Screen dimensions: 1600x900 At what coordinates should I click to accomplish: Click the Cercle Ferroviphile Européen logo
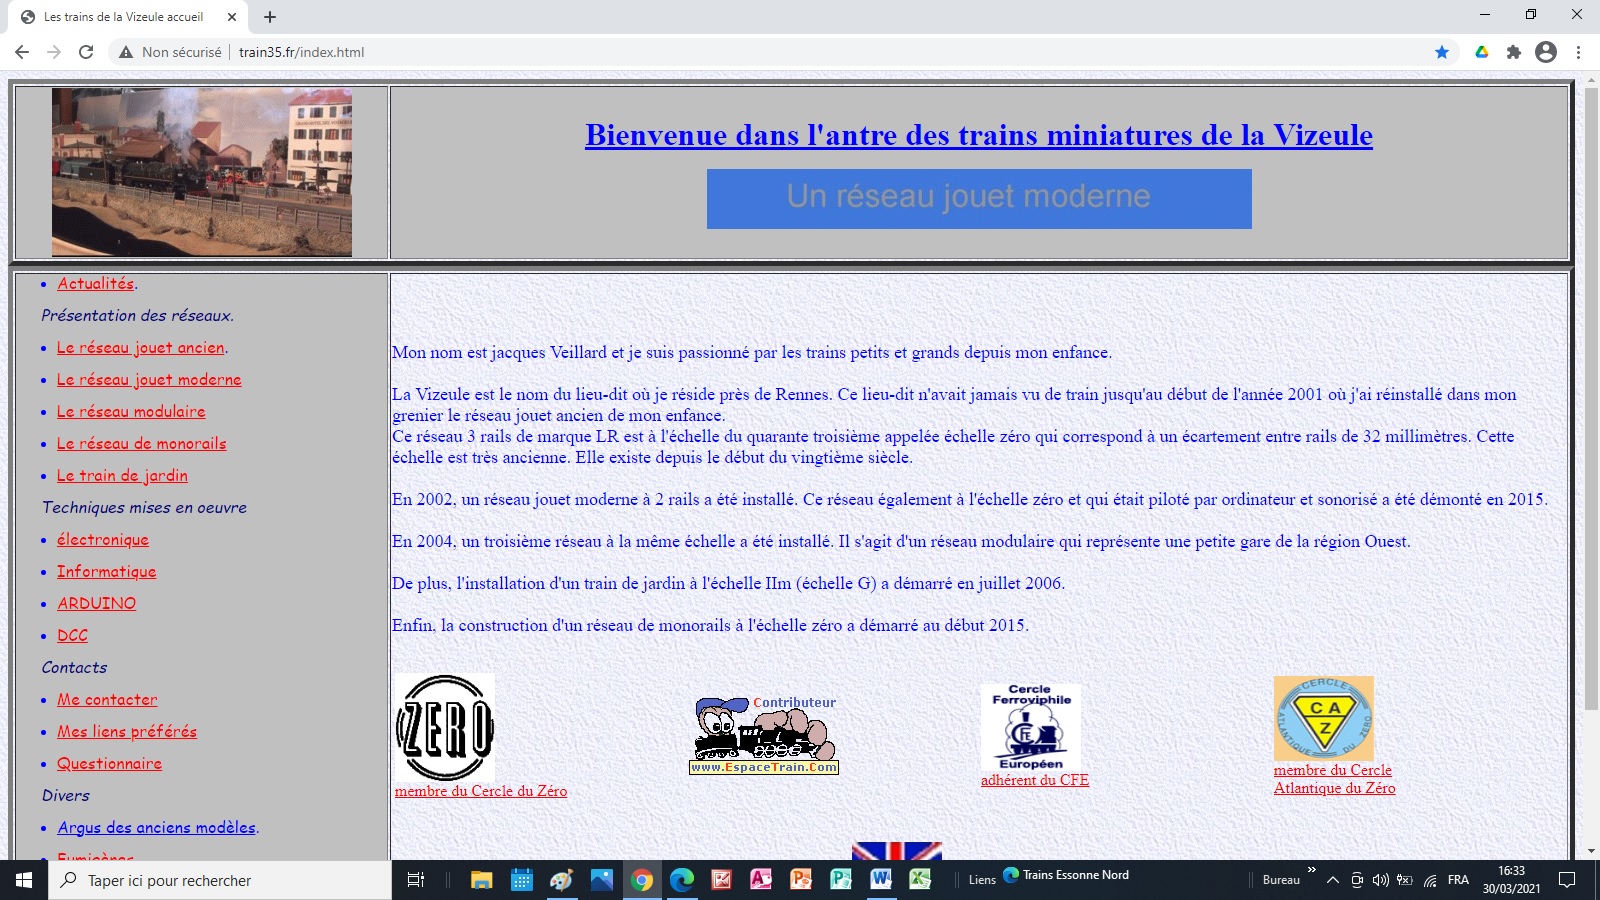click(1031, 727)
